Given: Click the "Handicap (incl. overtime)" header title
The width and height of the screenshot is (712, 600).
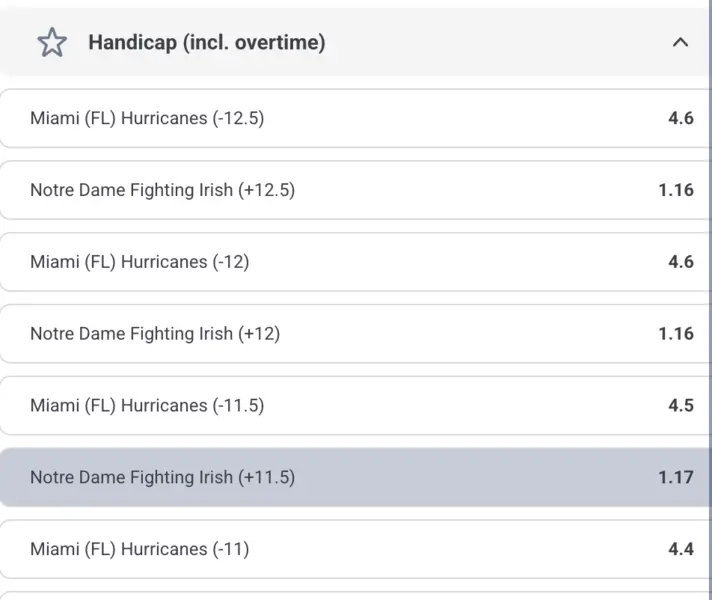Looking at the screenshot, I should tap(206, 43).
